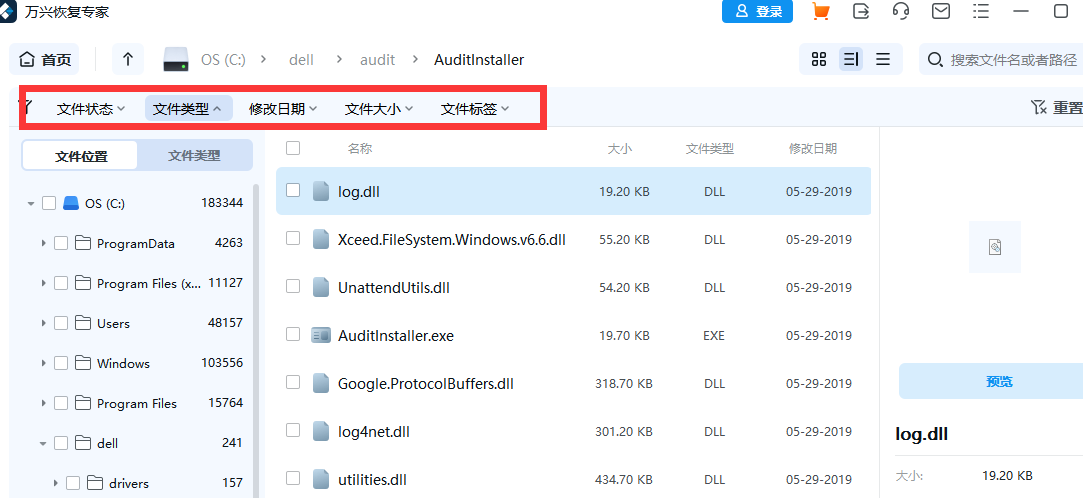
Task: Check the box for UnattendUtils.dll
Action: click(293, 286)
